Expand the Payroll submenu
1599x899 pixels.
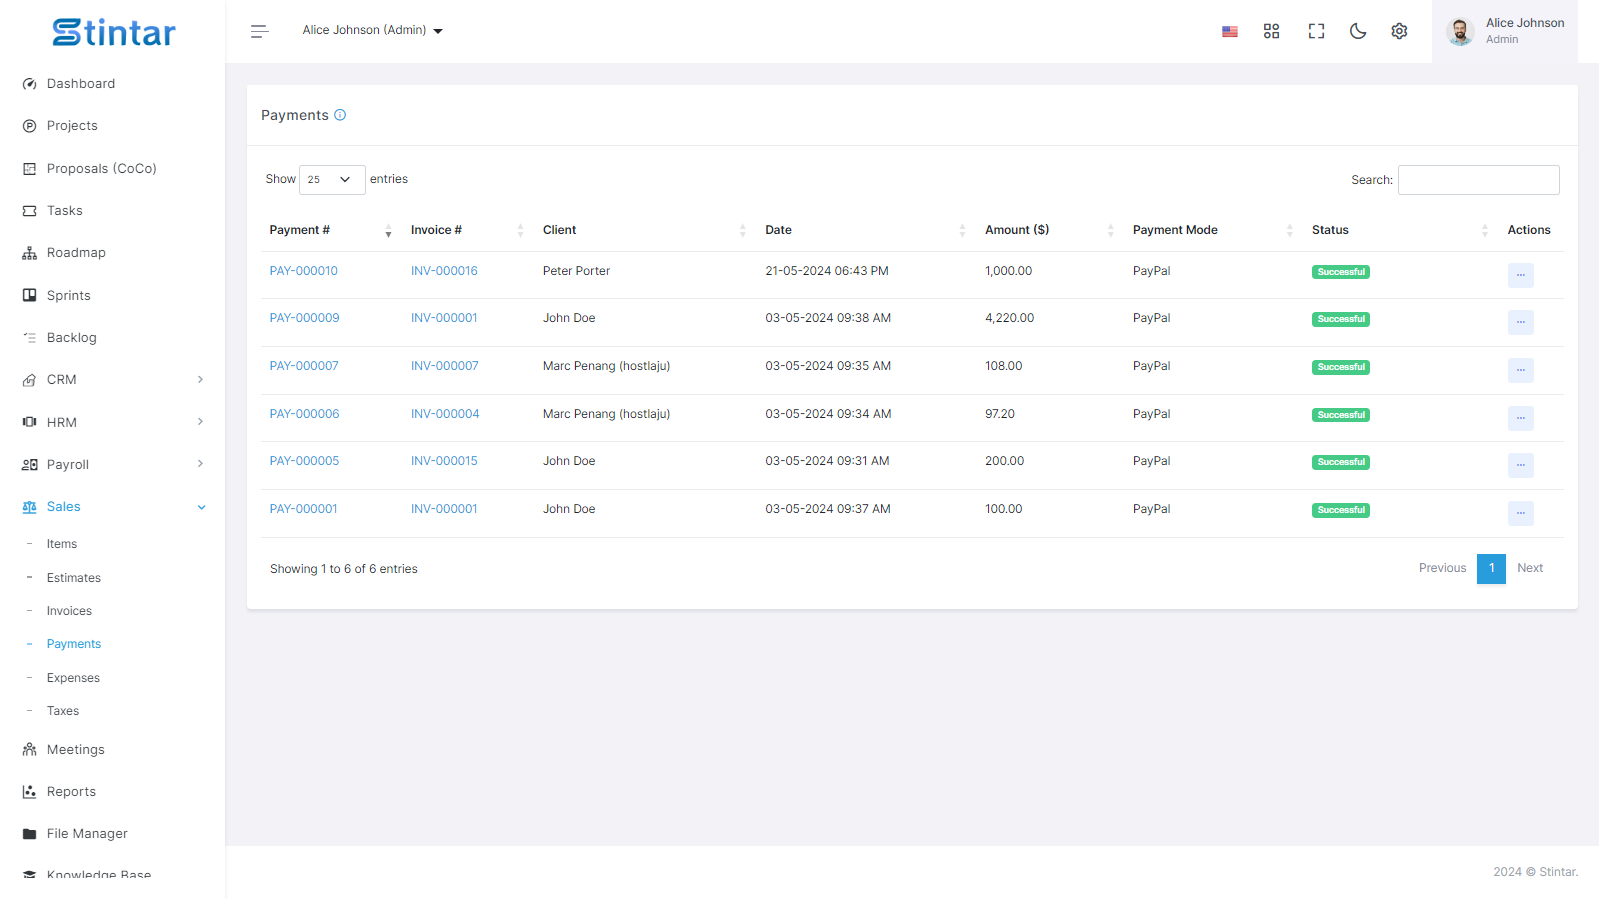[112, 465]
